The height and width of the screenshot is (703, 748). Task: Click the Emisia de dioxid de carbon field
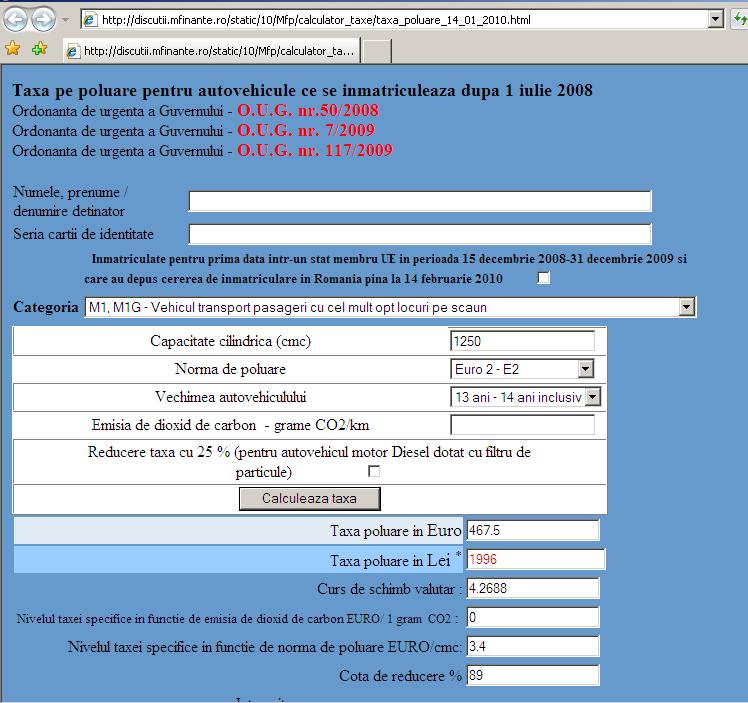click(522, 425)
